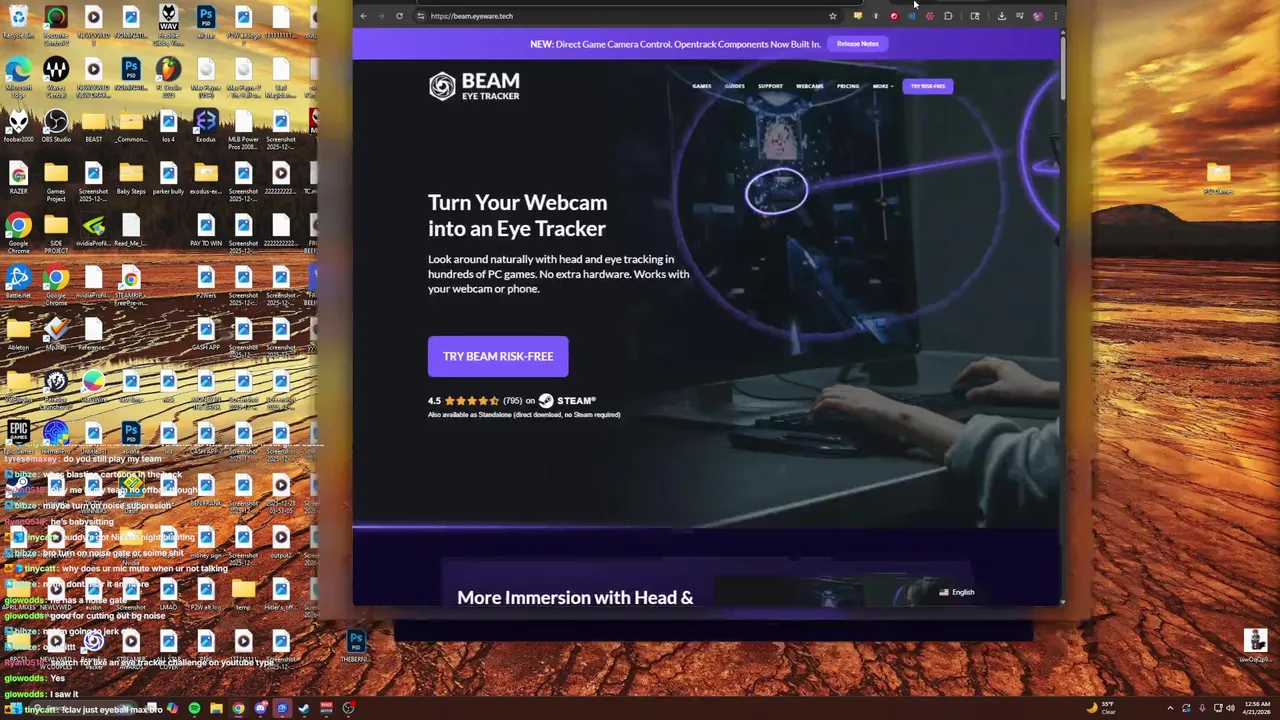The width and height of the screenshot is (1280, 720).
Task: Click the site information icon in address bar
Action: point(421,16)
